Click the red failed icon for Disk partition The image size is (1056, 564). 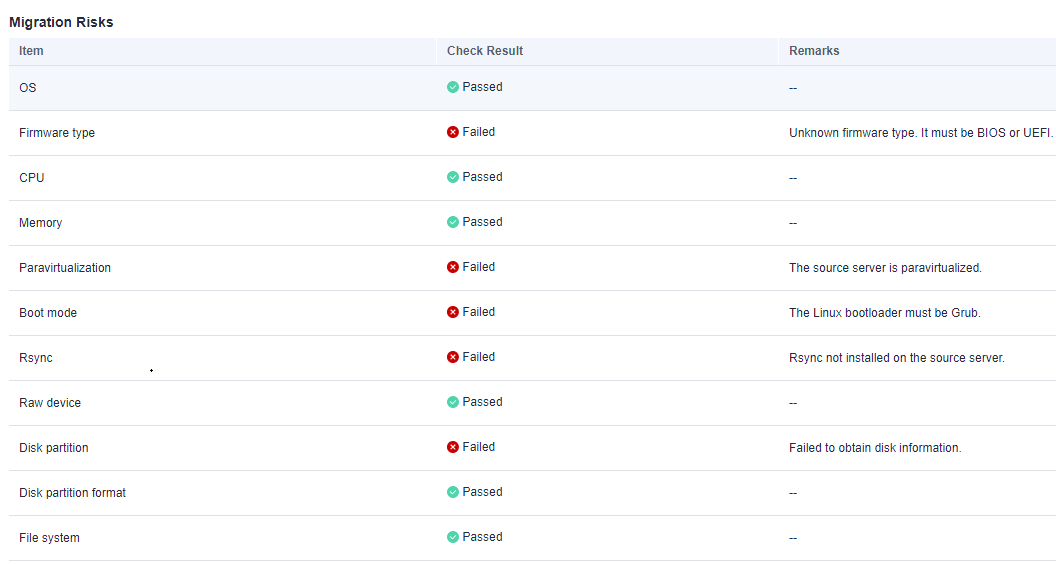point(453,447)
